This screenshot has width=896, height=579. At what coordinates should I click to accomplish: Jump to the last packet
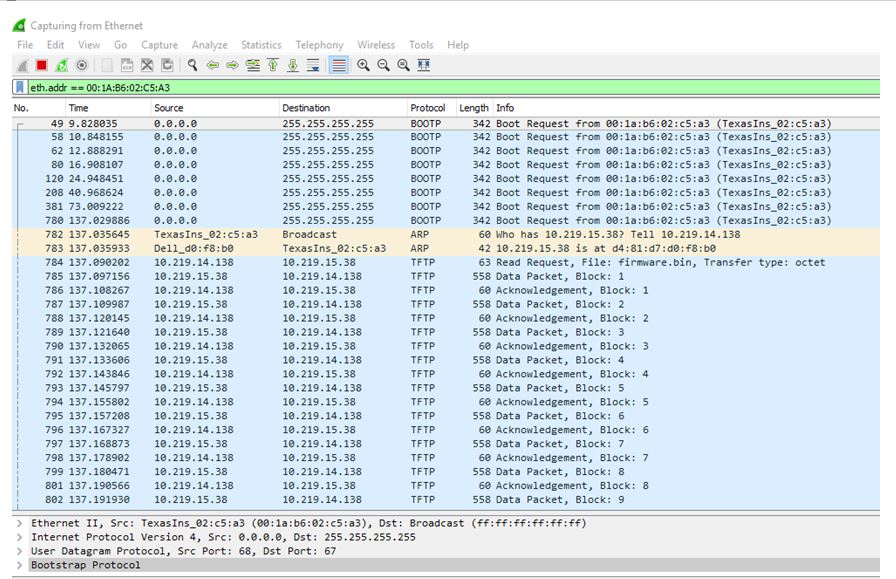point(293,65)
